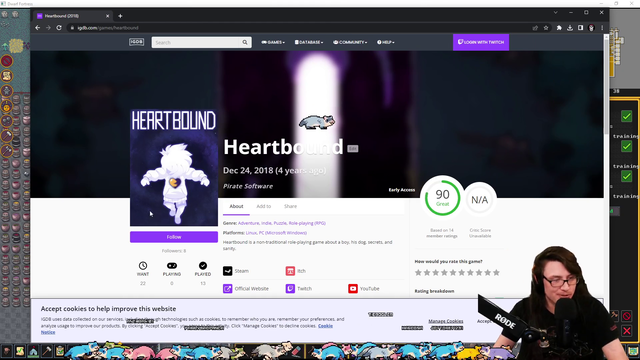Select the Share tab
This screenshot has width=640, height=360.
[x=290, y=206]
